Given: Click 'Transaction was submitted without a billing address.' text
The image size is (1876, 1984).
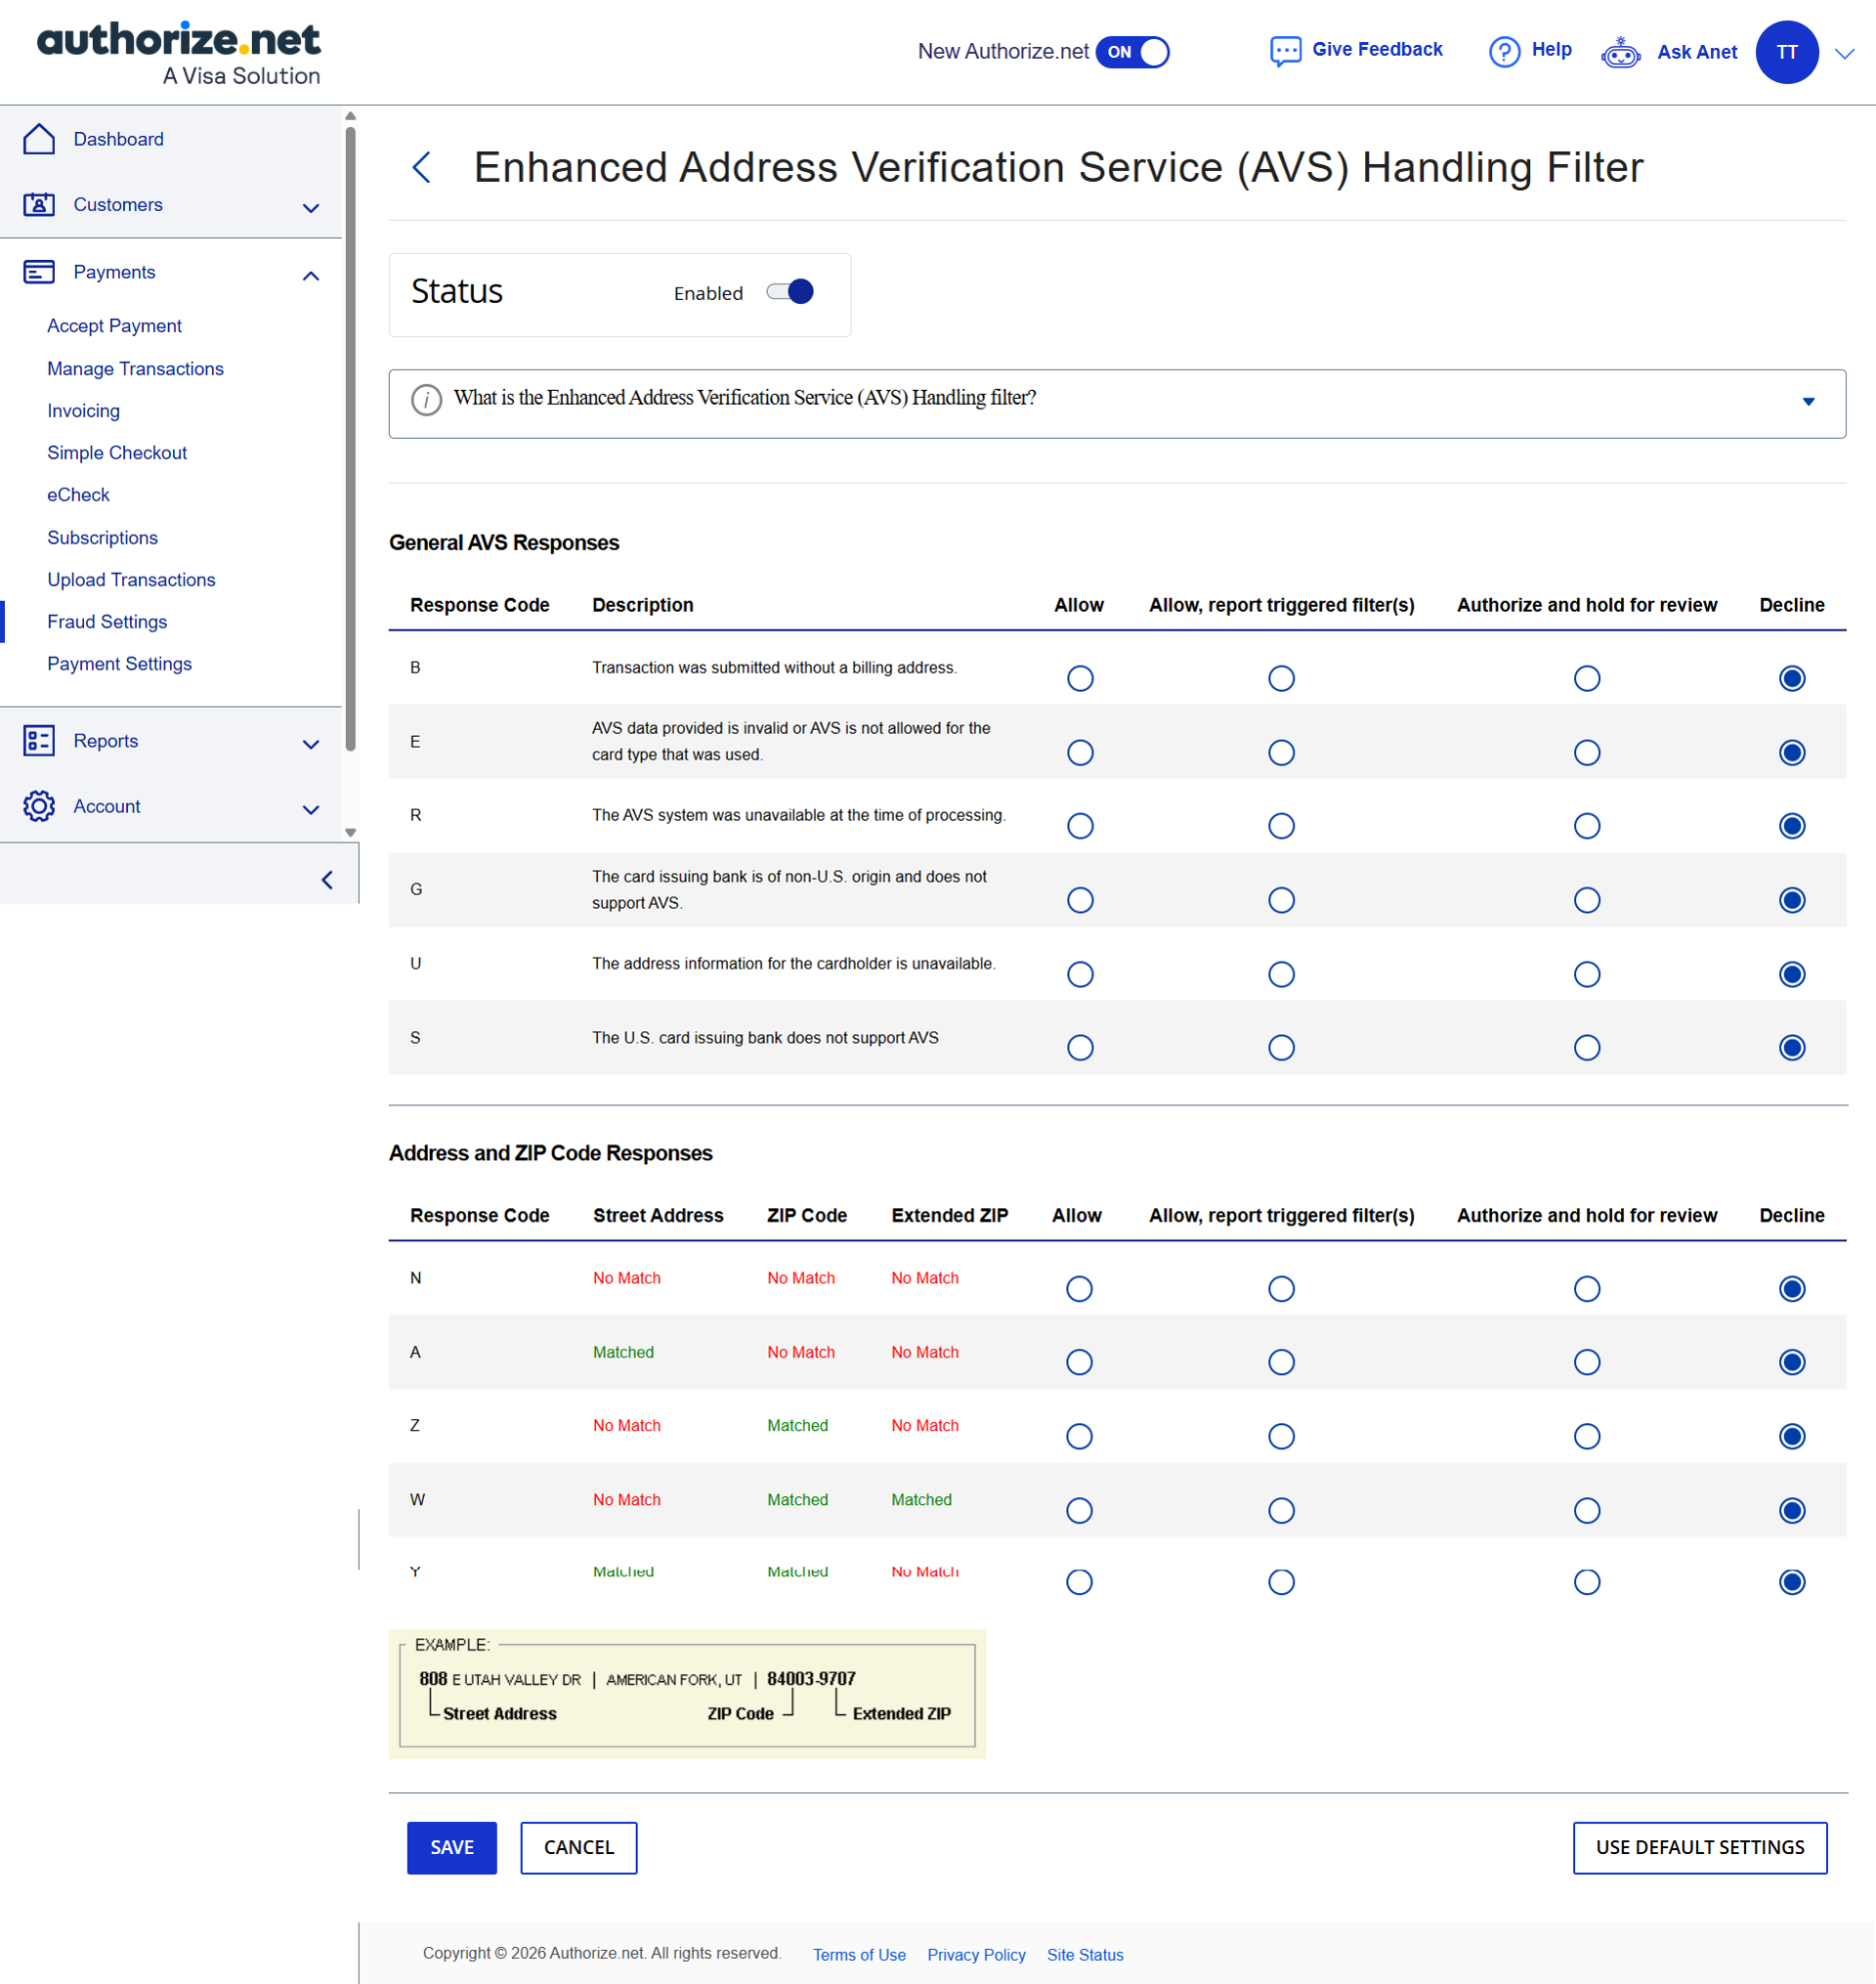Looking at the screenshot, I should (774, 668).
